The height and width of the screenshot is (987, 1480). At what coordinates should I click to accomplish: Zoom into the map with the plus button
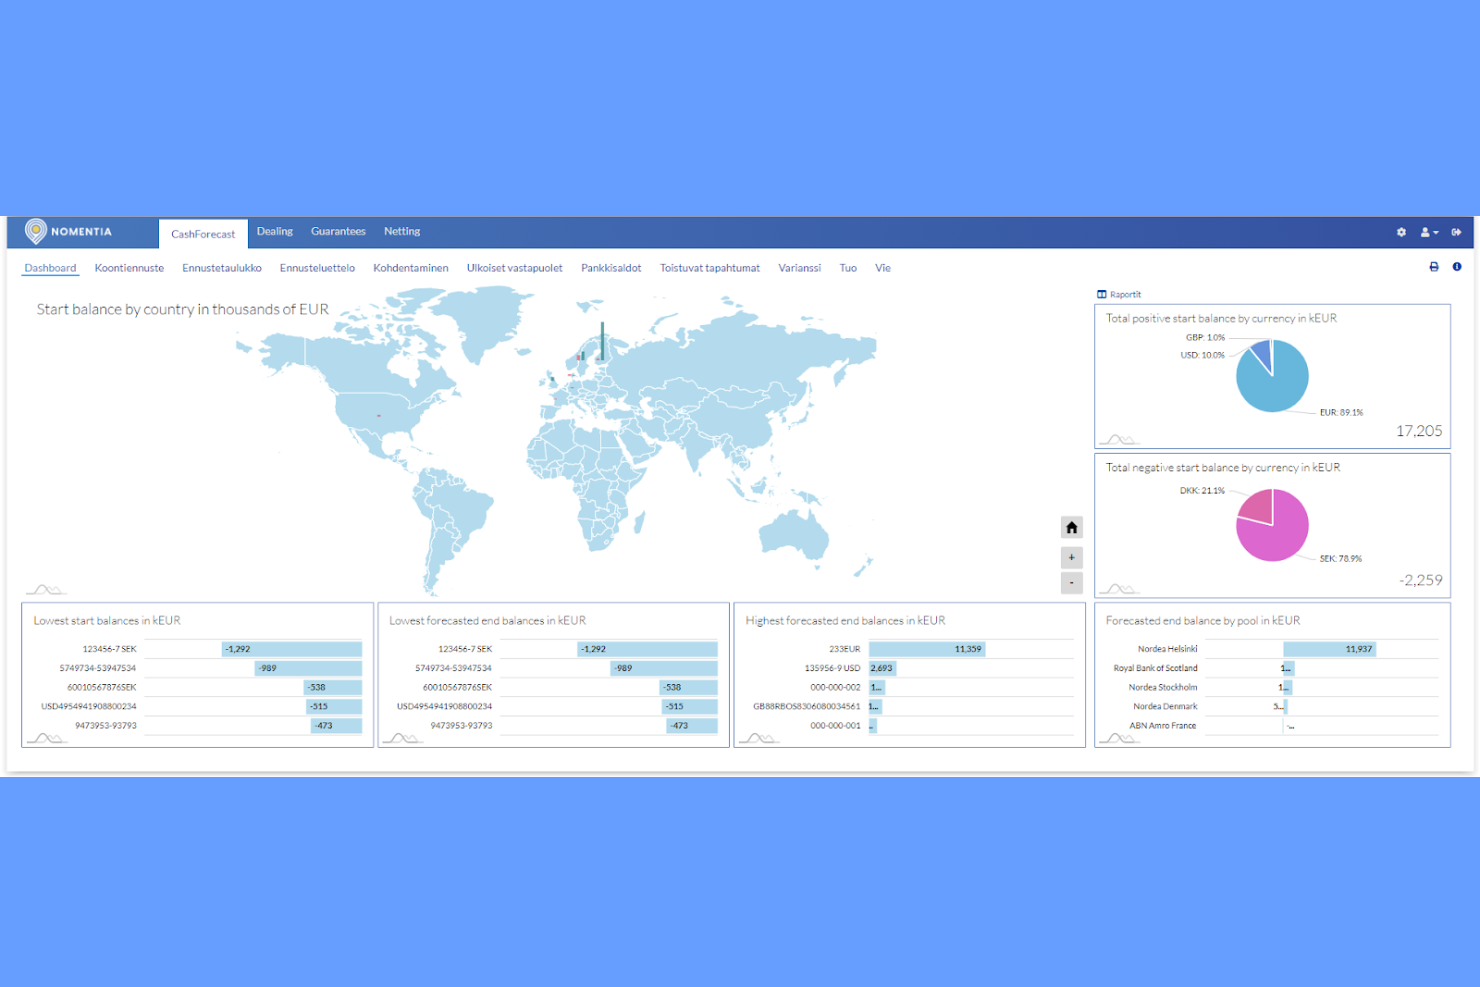pos(1071,557)
